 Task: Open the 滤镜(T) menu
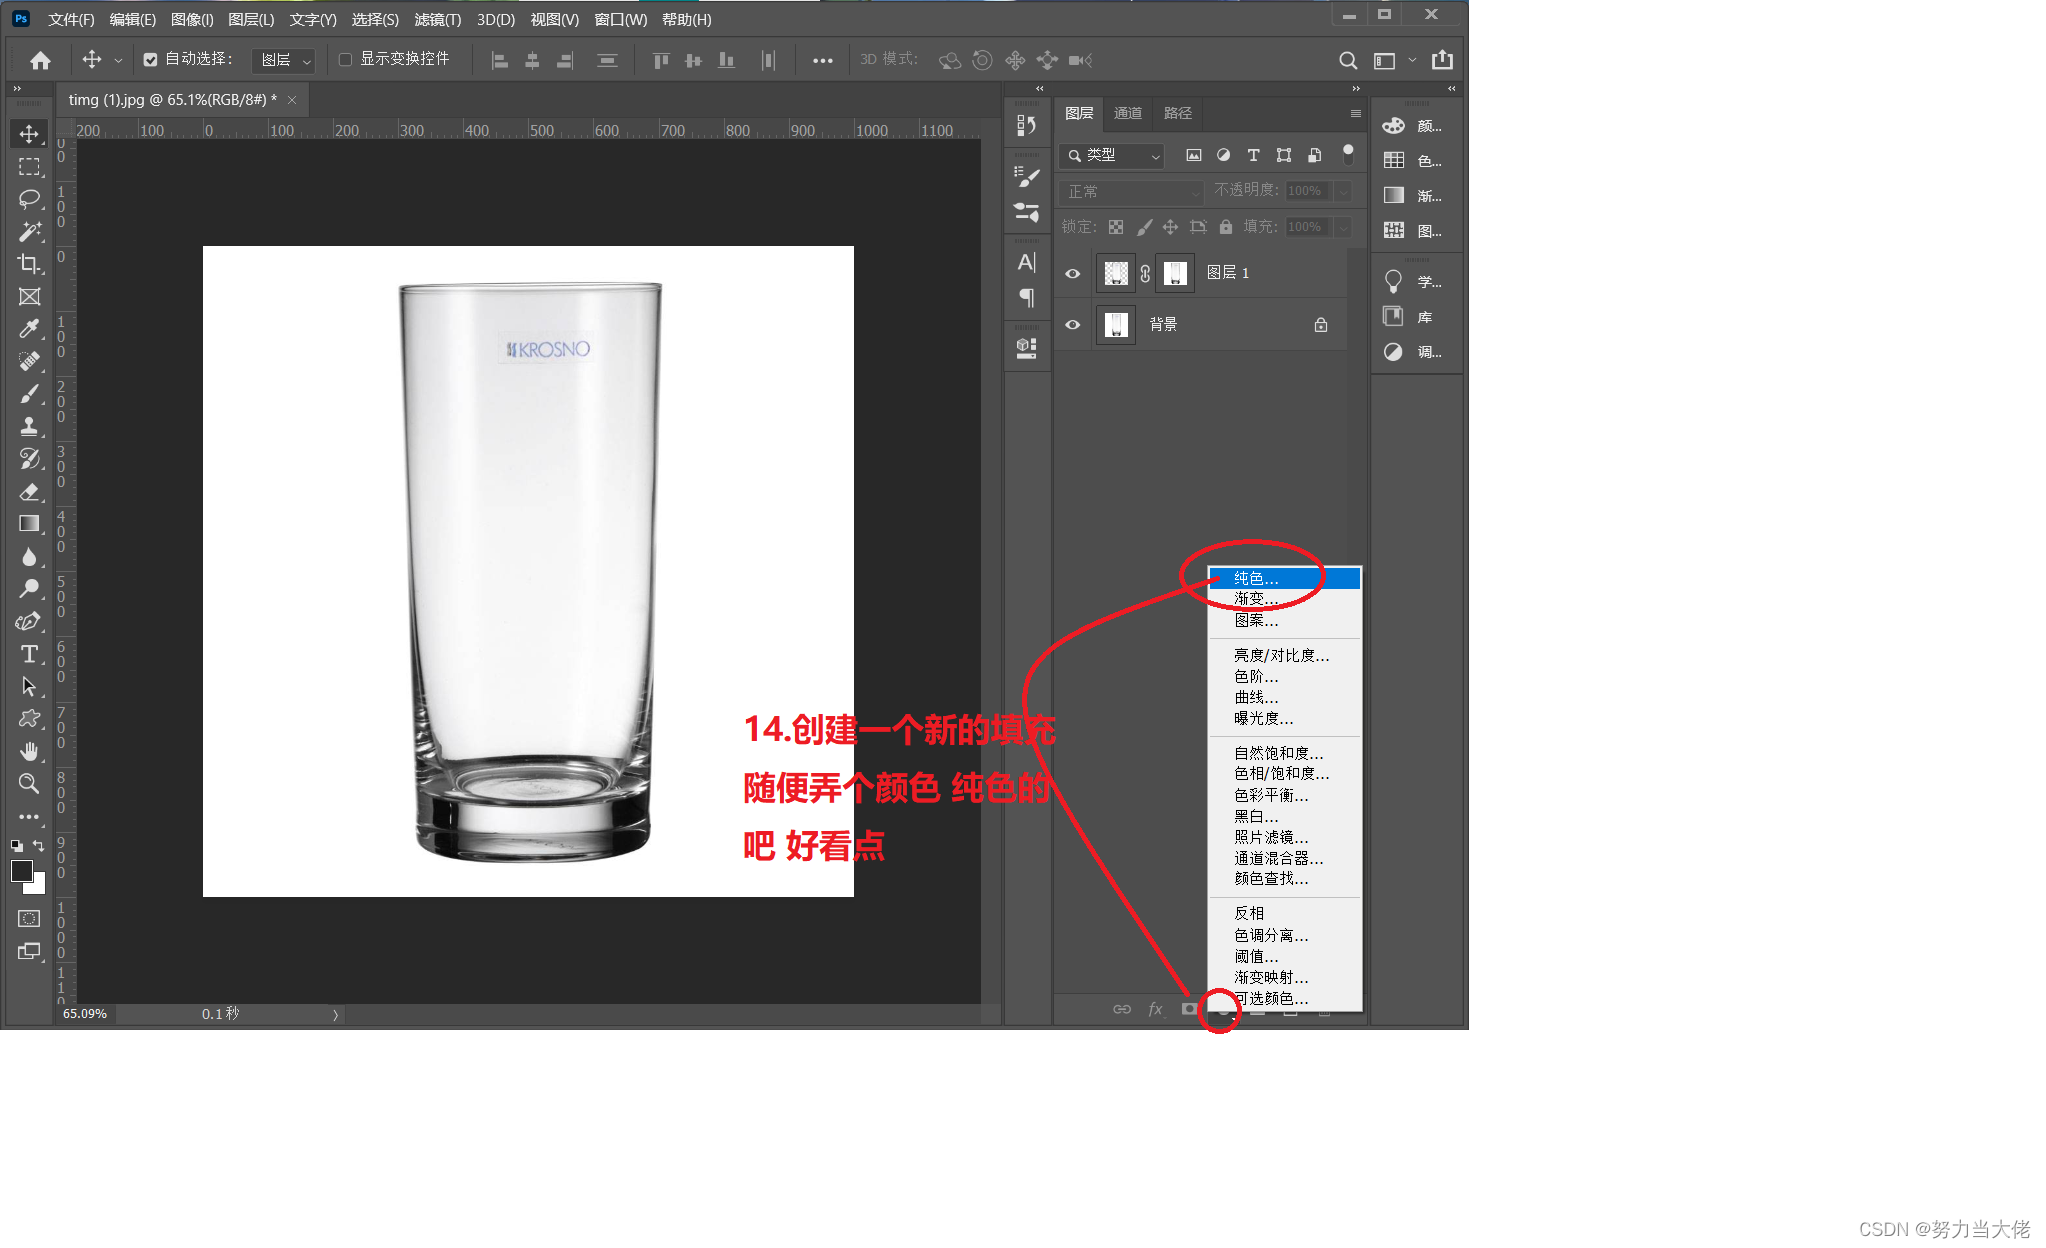(x=437, y=19)
